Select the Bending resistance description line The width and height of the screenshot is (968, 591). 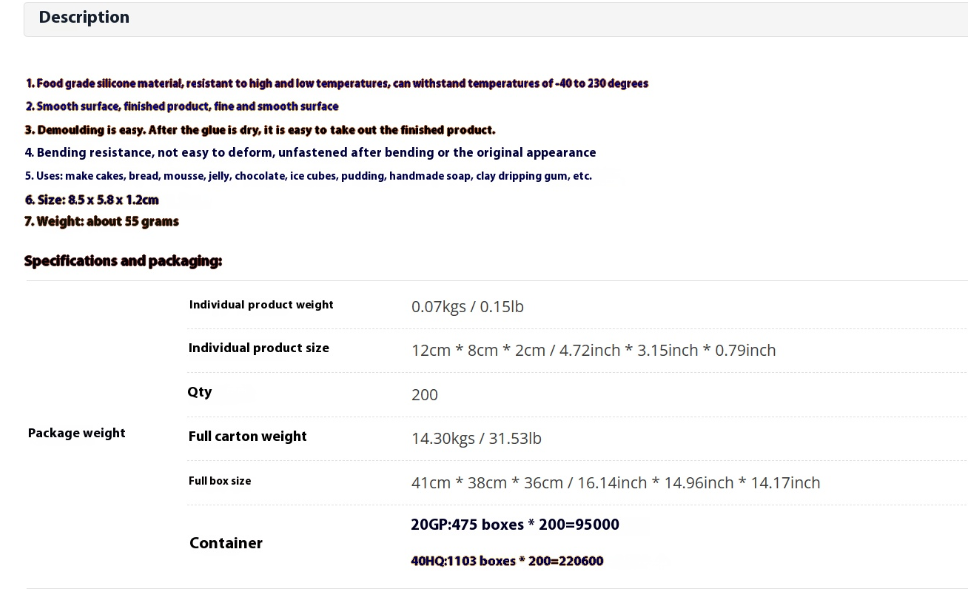(311, 153)
